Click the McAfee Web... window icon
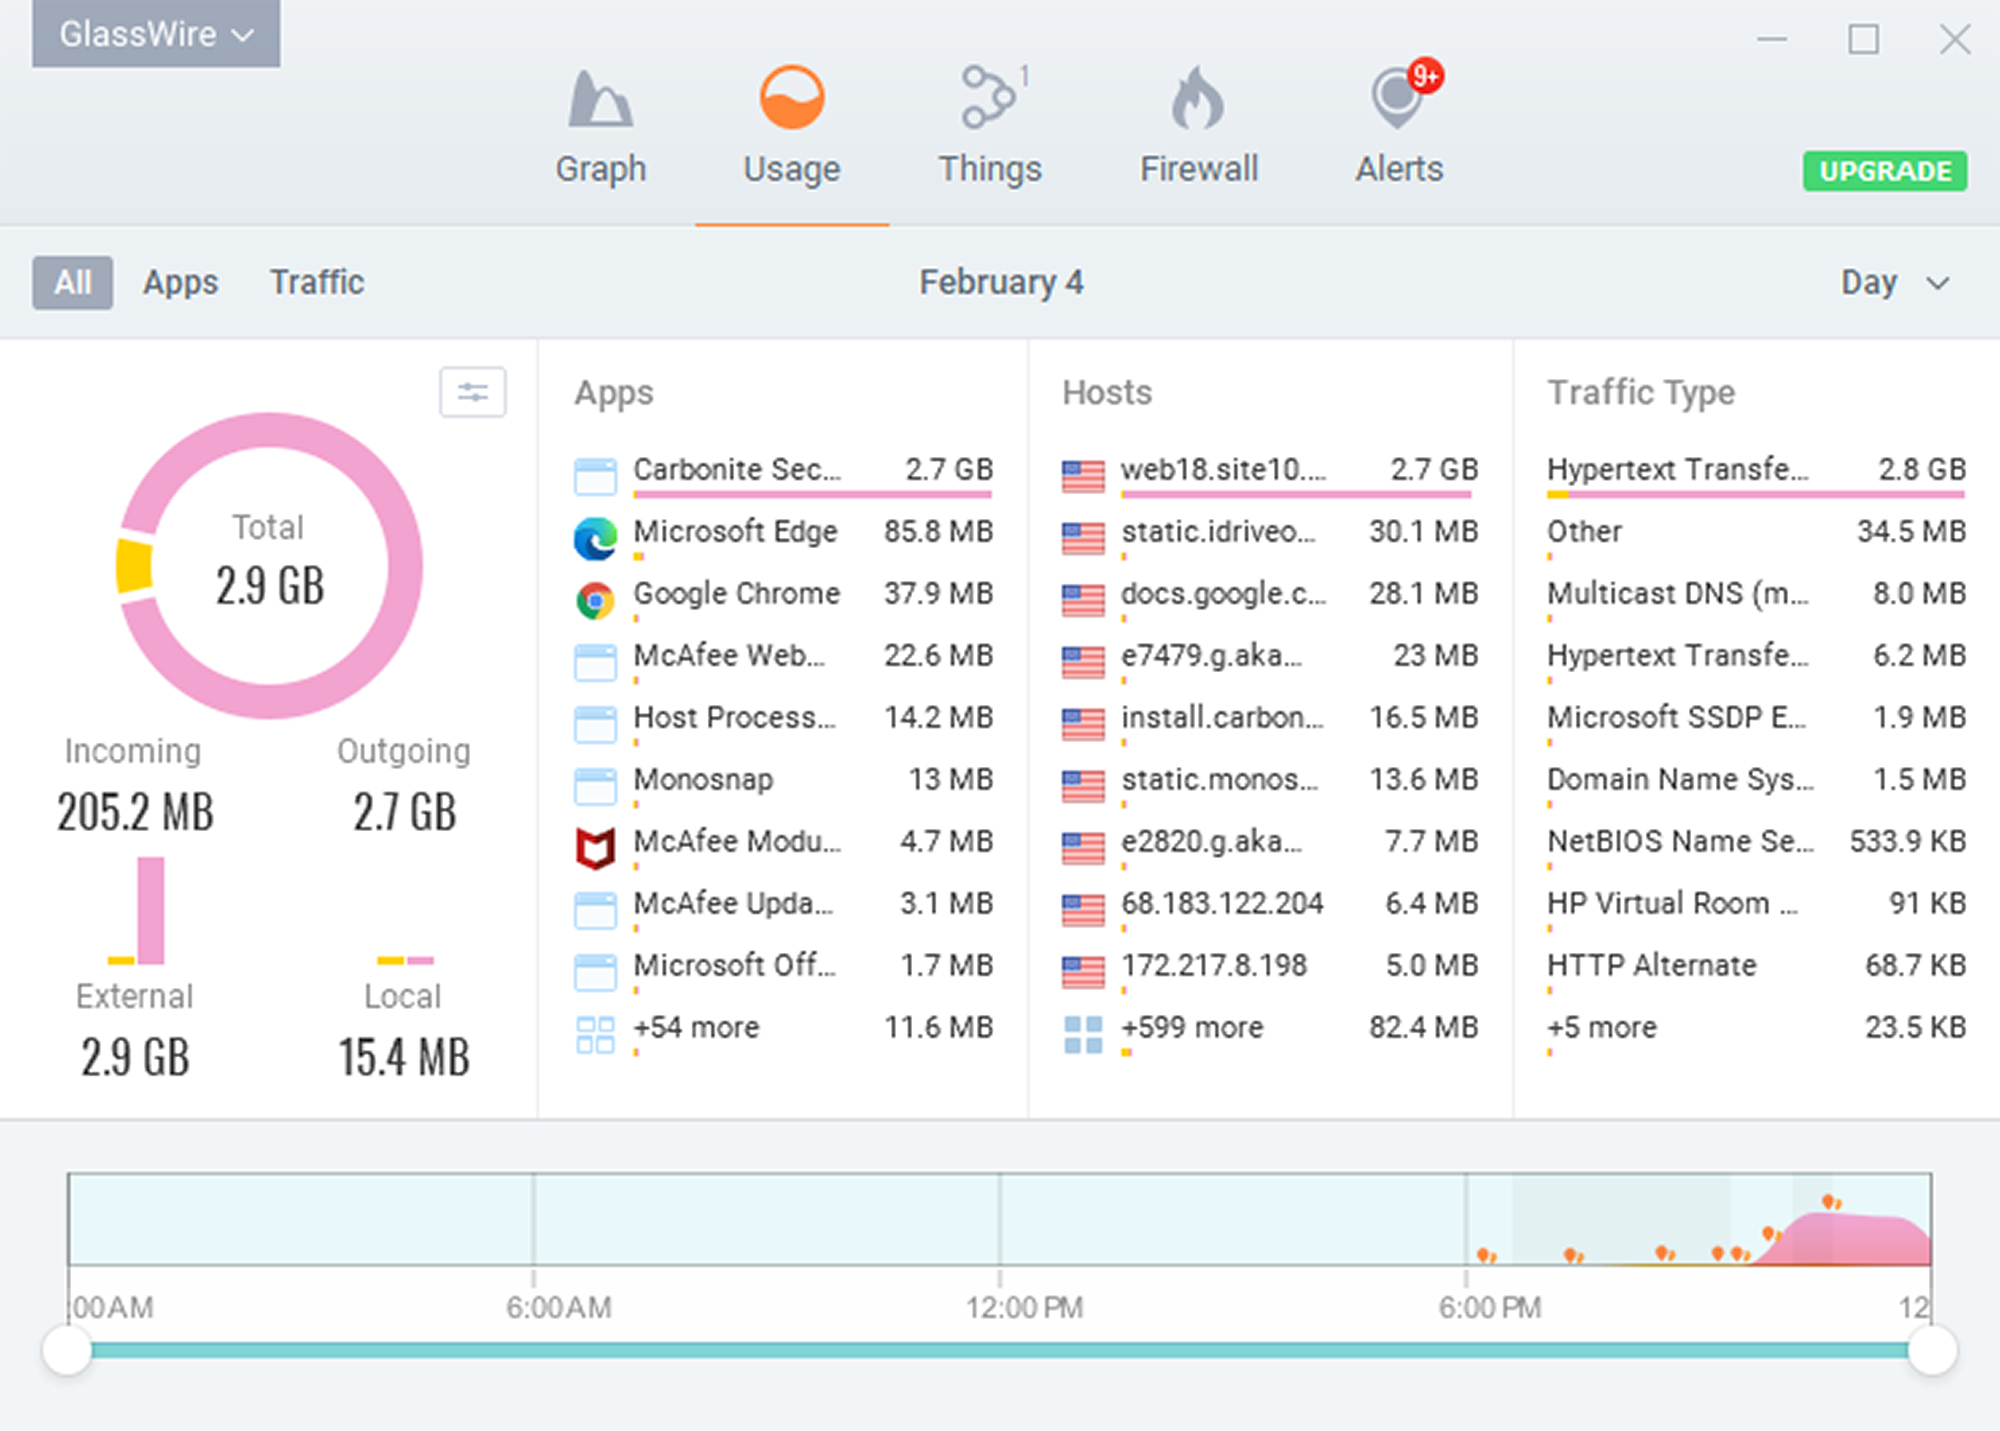This screenshot has width=2000, height=1431. [x=595, y=662]
